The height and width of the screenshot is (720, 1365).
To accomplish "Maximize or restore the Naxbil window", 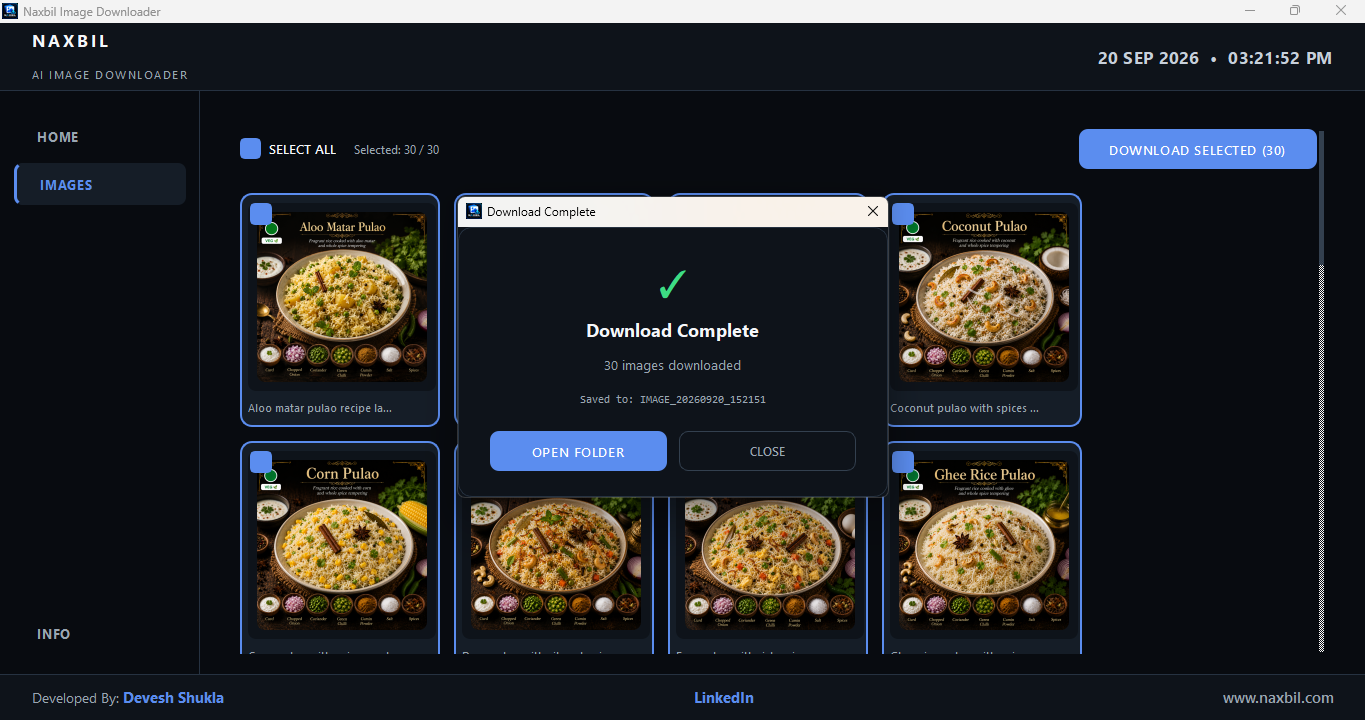I will [1295, 11].
